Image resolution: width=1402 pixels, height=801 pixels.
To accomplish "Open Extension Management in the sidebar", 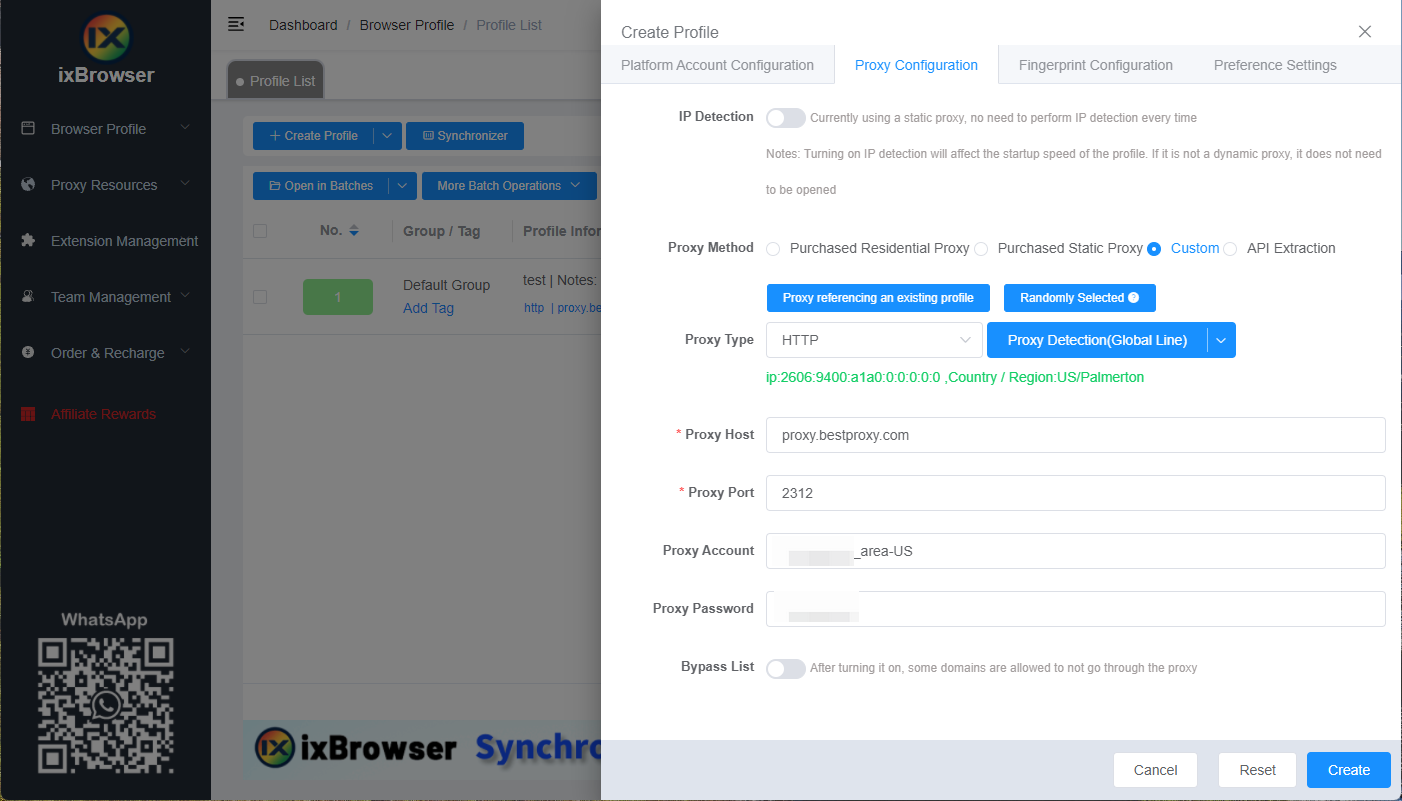I will point(124,241).
